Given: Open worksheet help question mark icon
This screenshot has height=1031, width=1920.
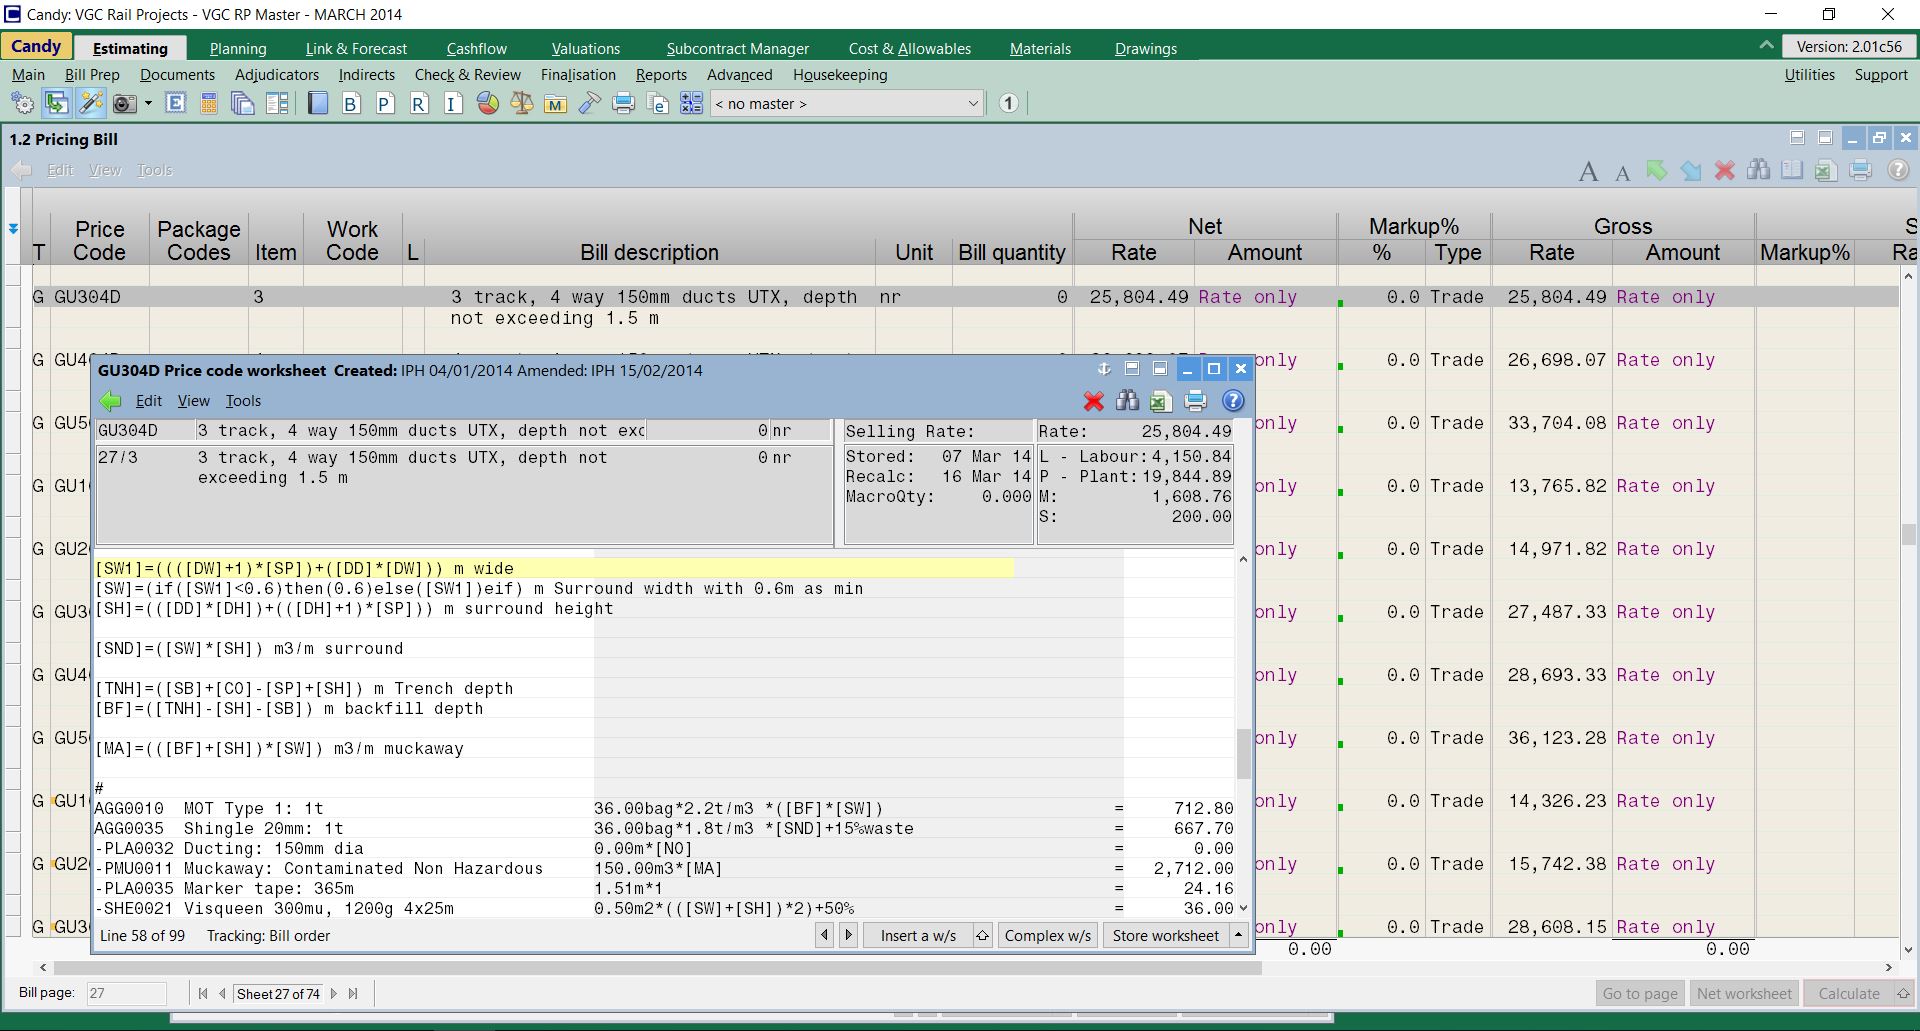Looking at the screenshot, I should [1233, 402].
